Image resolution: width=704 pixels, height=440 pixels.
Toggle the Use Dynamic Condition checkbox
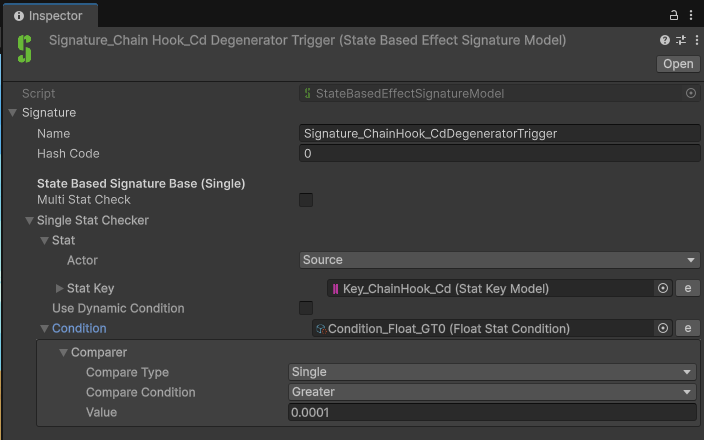click(x=306, y=308)
